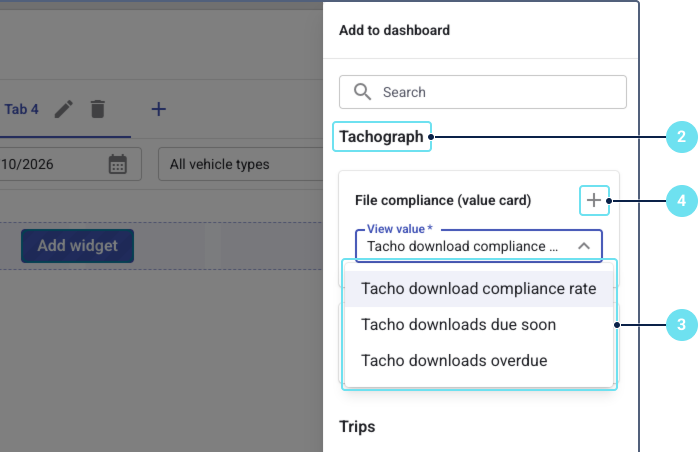Open the calendar date picker icon
The height and width of the screenshot is (452, 698).
point(118,164)
